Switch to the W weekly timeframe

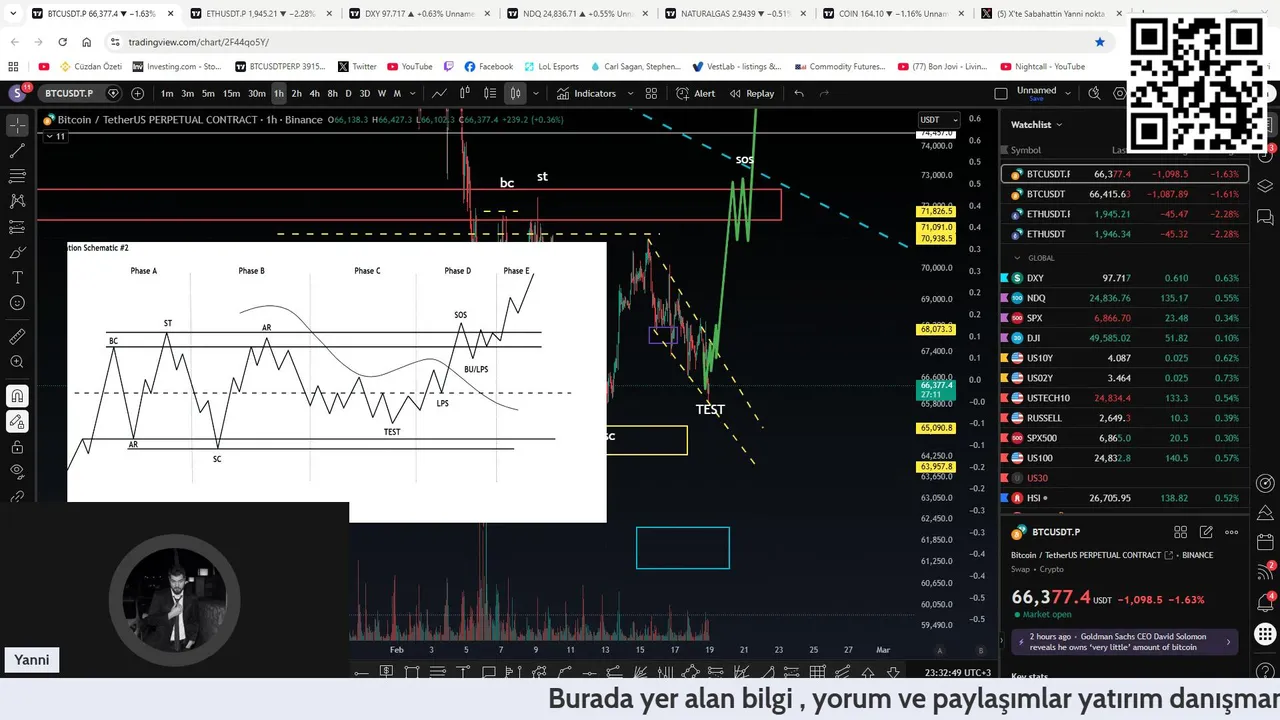point(382,93)
